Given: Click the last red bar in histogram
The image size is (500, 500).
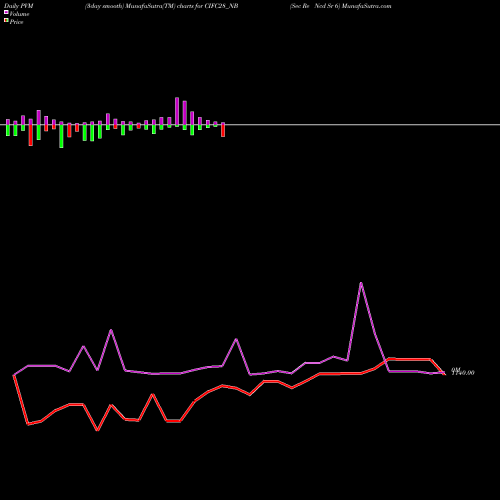Looking at the screenshot, I should pos(223,130).
